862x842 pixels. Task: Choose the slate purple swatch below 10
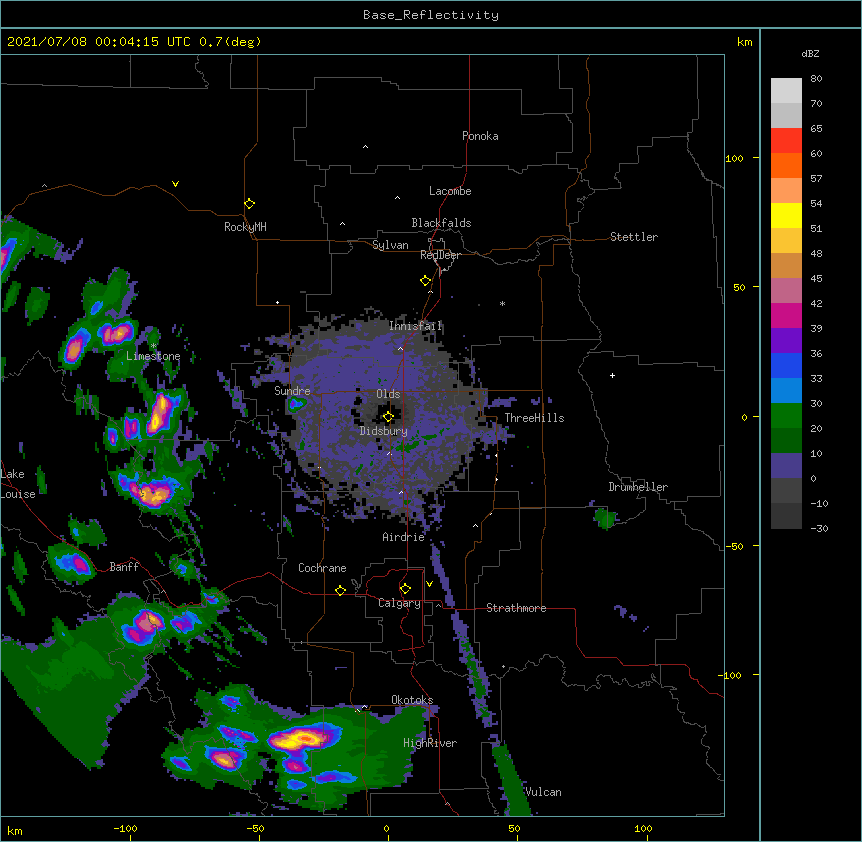(x=786, y=466)
